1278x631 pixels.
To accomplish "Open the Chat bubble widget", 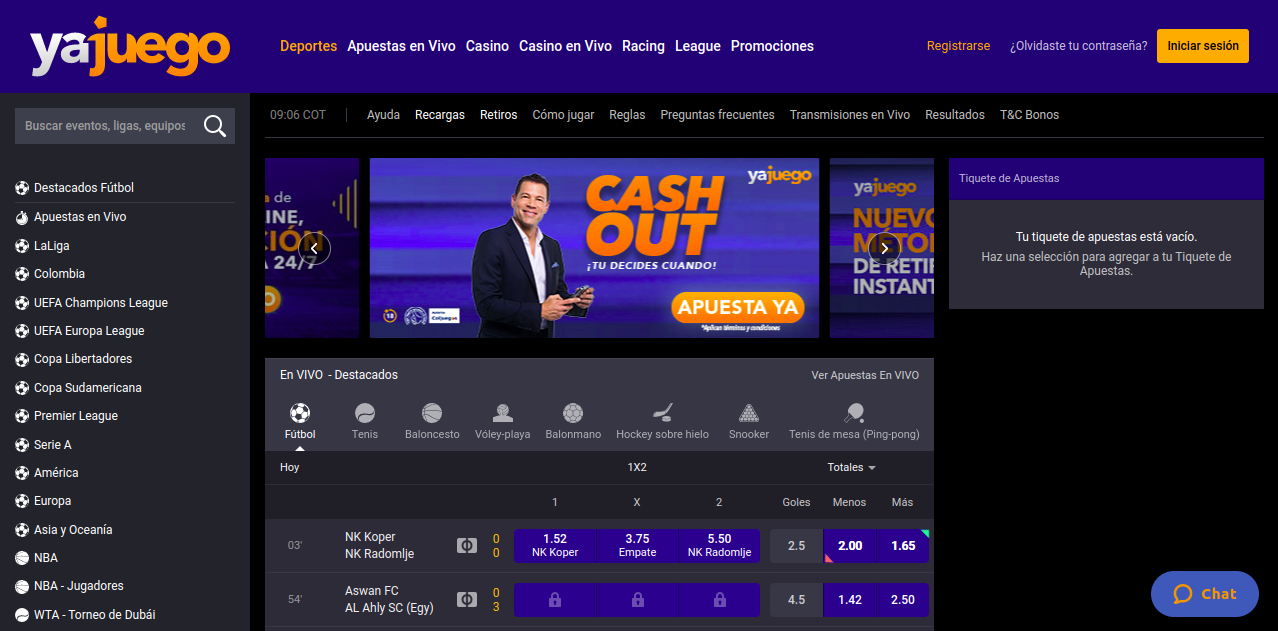I will click(1204, 594).
